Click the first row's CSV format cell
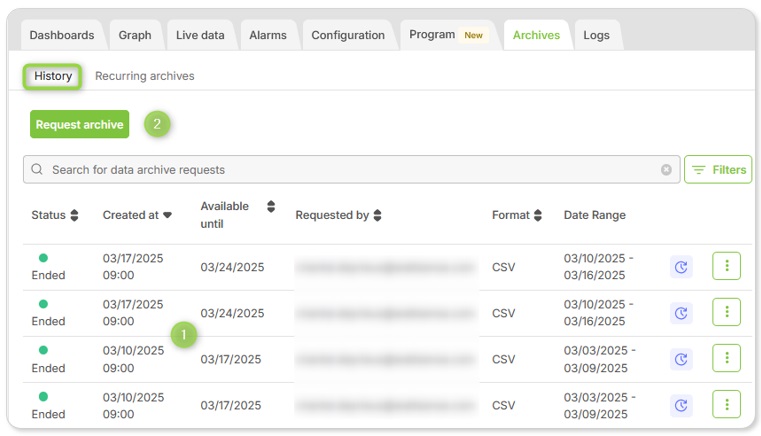 503,267
